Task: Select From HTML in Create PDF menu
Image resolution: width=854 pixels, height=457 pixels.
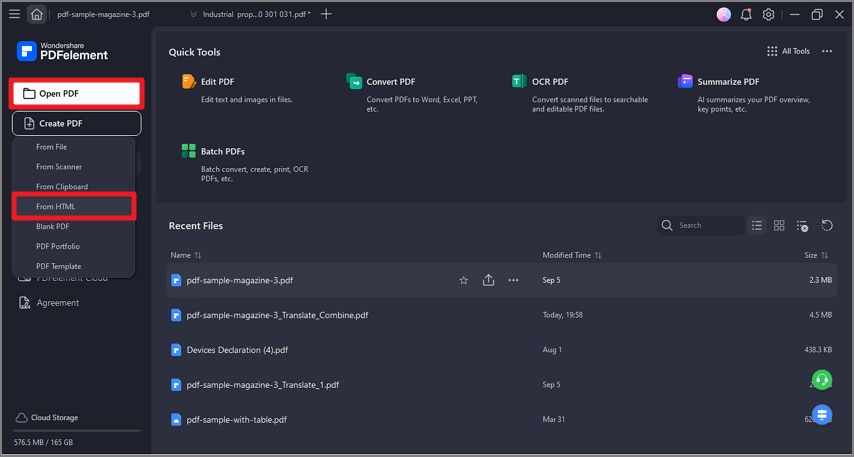Action: tap(73, 207)
